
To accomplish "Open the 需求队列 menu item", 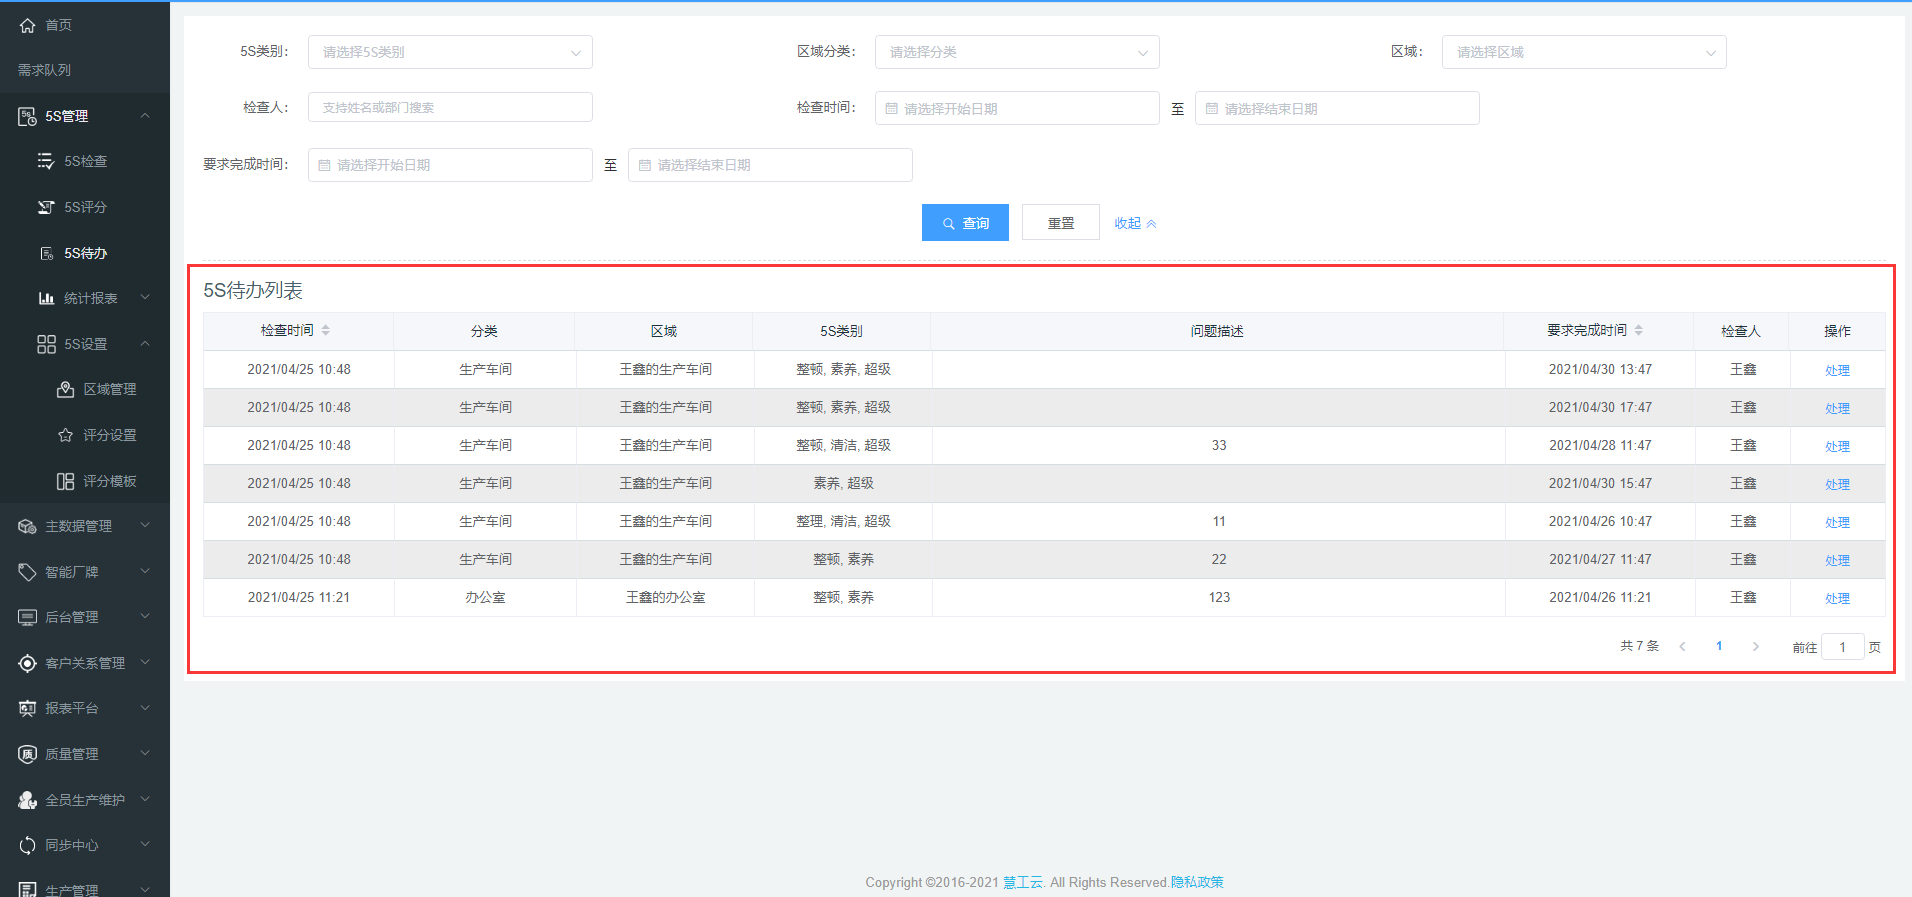I will point(45,70).
